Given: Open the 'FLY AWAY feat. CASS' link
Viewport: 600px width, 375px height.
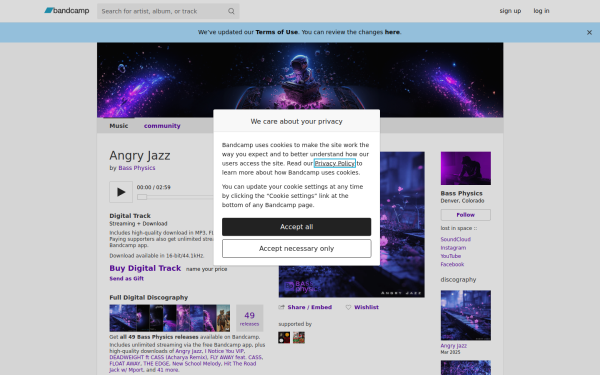Looking at the screenshot, I should tap(236, 357).
